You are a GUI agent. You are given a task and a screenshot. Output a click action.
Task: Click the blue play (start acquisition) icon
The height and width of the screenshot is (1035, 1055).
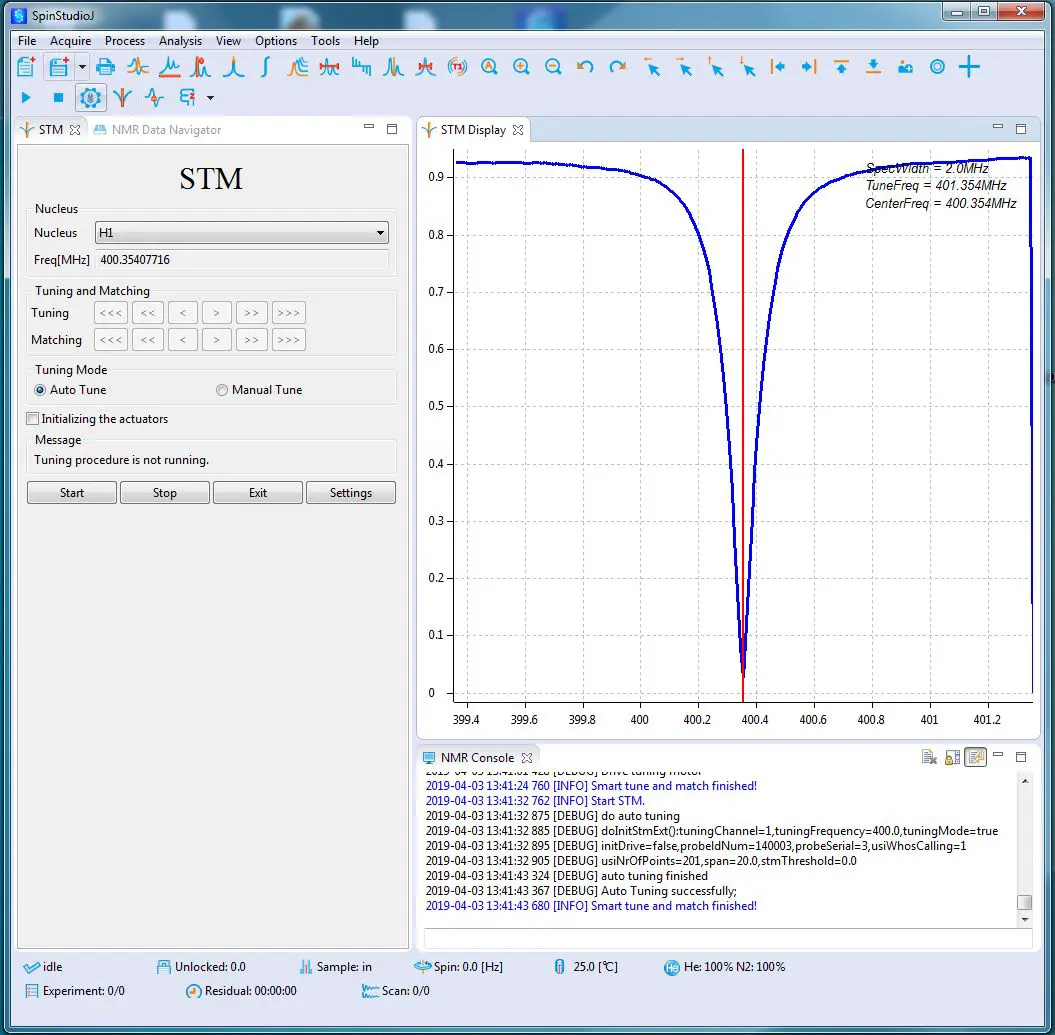point(26,97)
